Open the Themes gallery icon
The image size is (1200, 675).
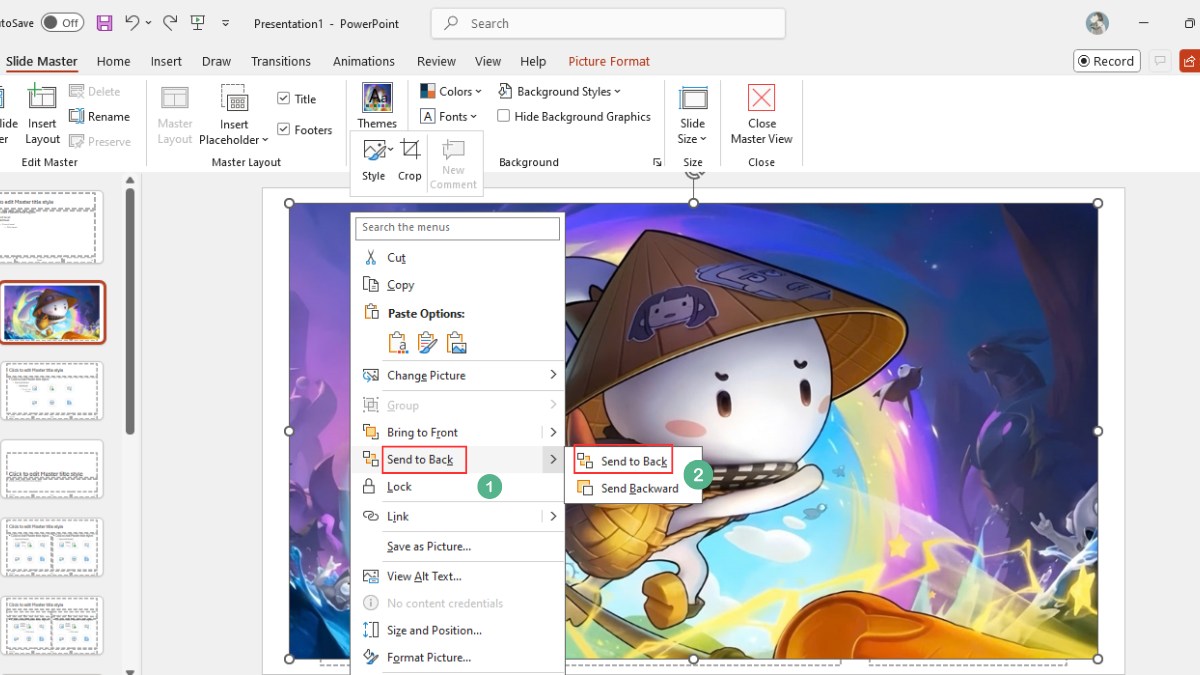pos(377,98)
